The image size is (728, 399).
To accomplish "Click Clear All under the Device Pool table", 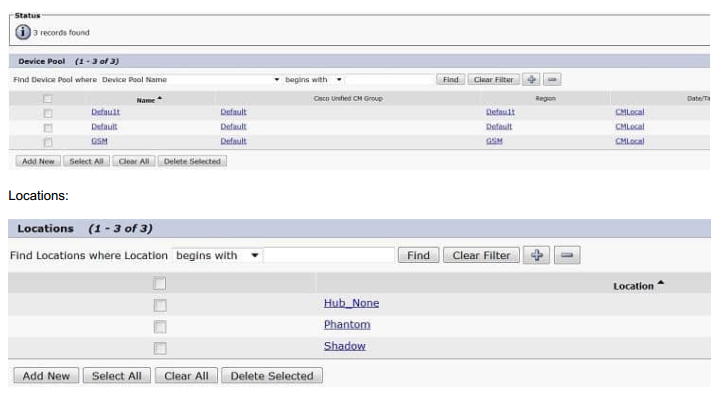I will coord(134,161).
